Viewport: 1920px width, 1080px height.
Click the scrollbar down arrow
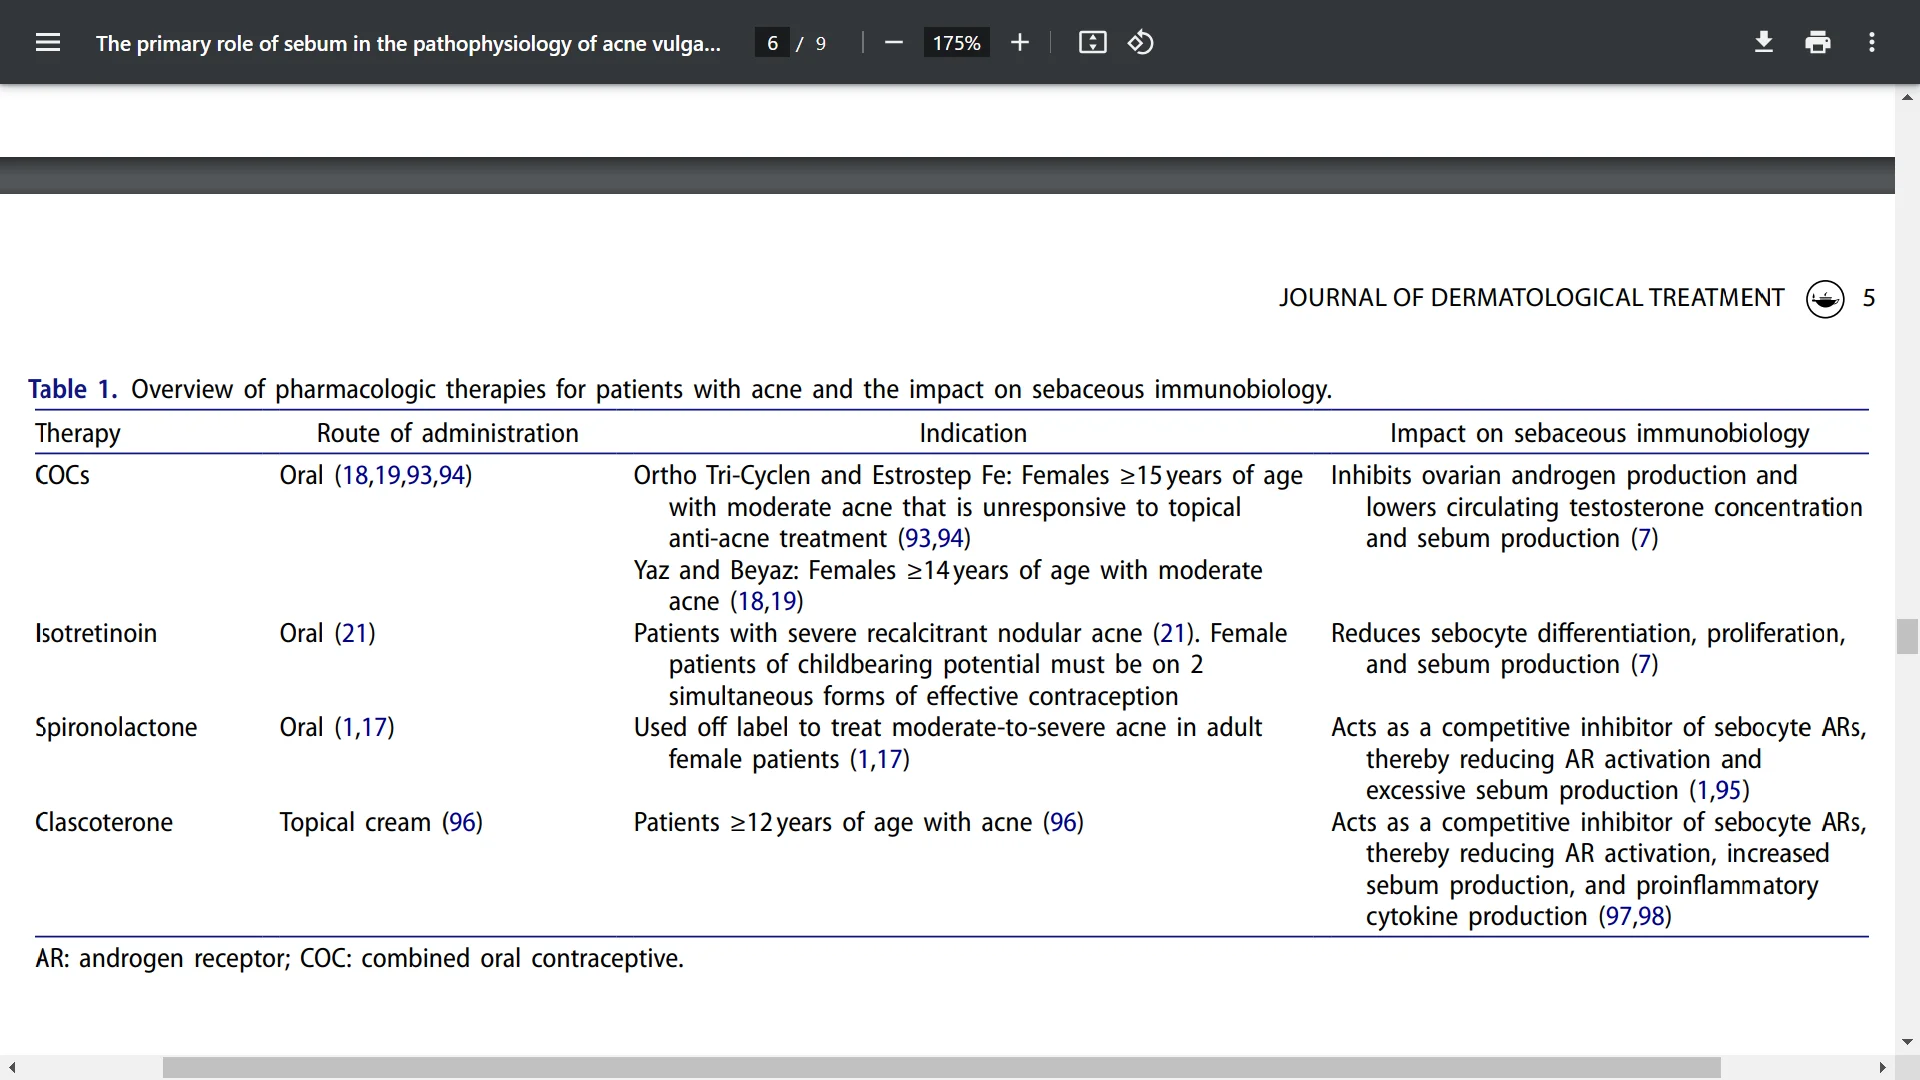(1907, 1042)
